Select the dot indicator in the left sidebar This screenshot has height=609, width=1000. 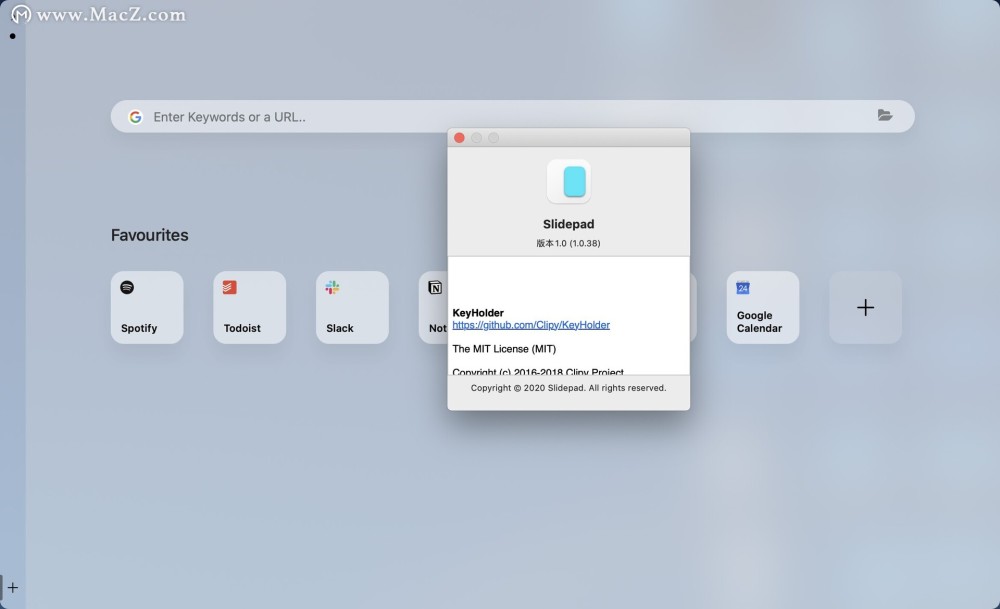[x=13, y=36]
